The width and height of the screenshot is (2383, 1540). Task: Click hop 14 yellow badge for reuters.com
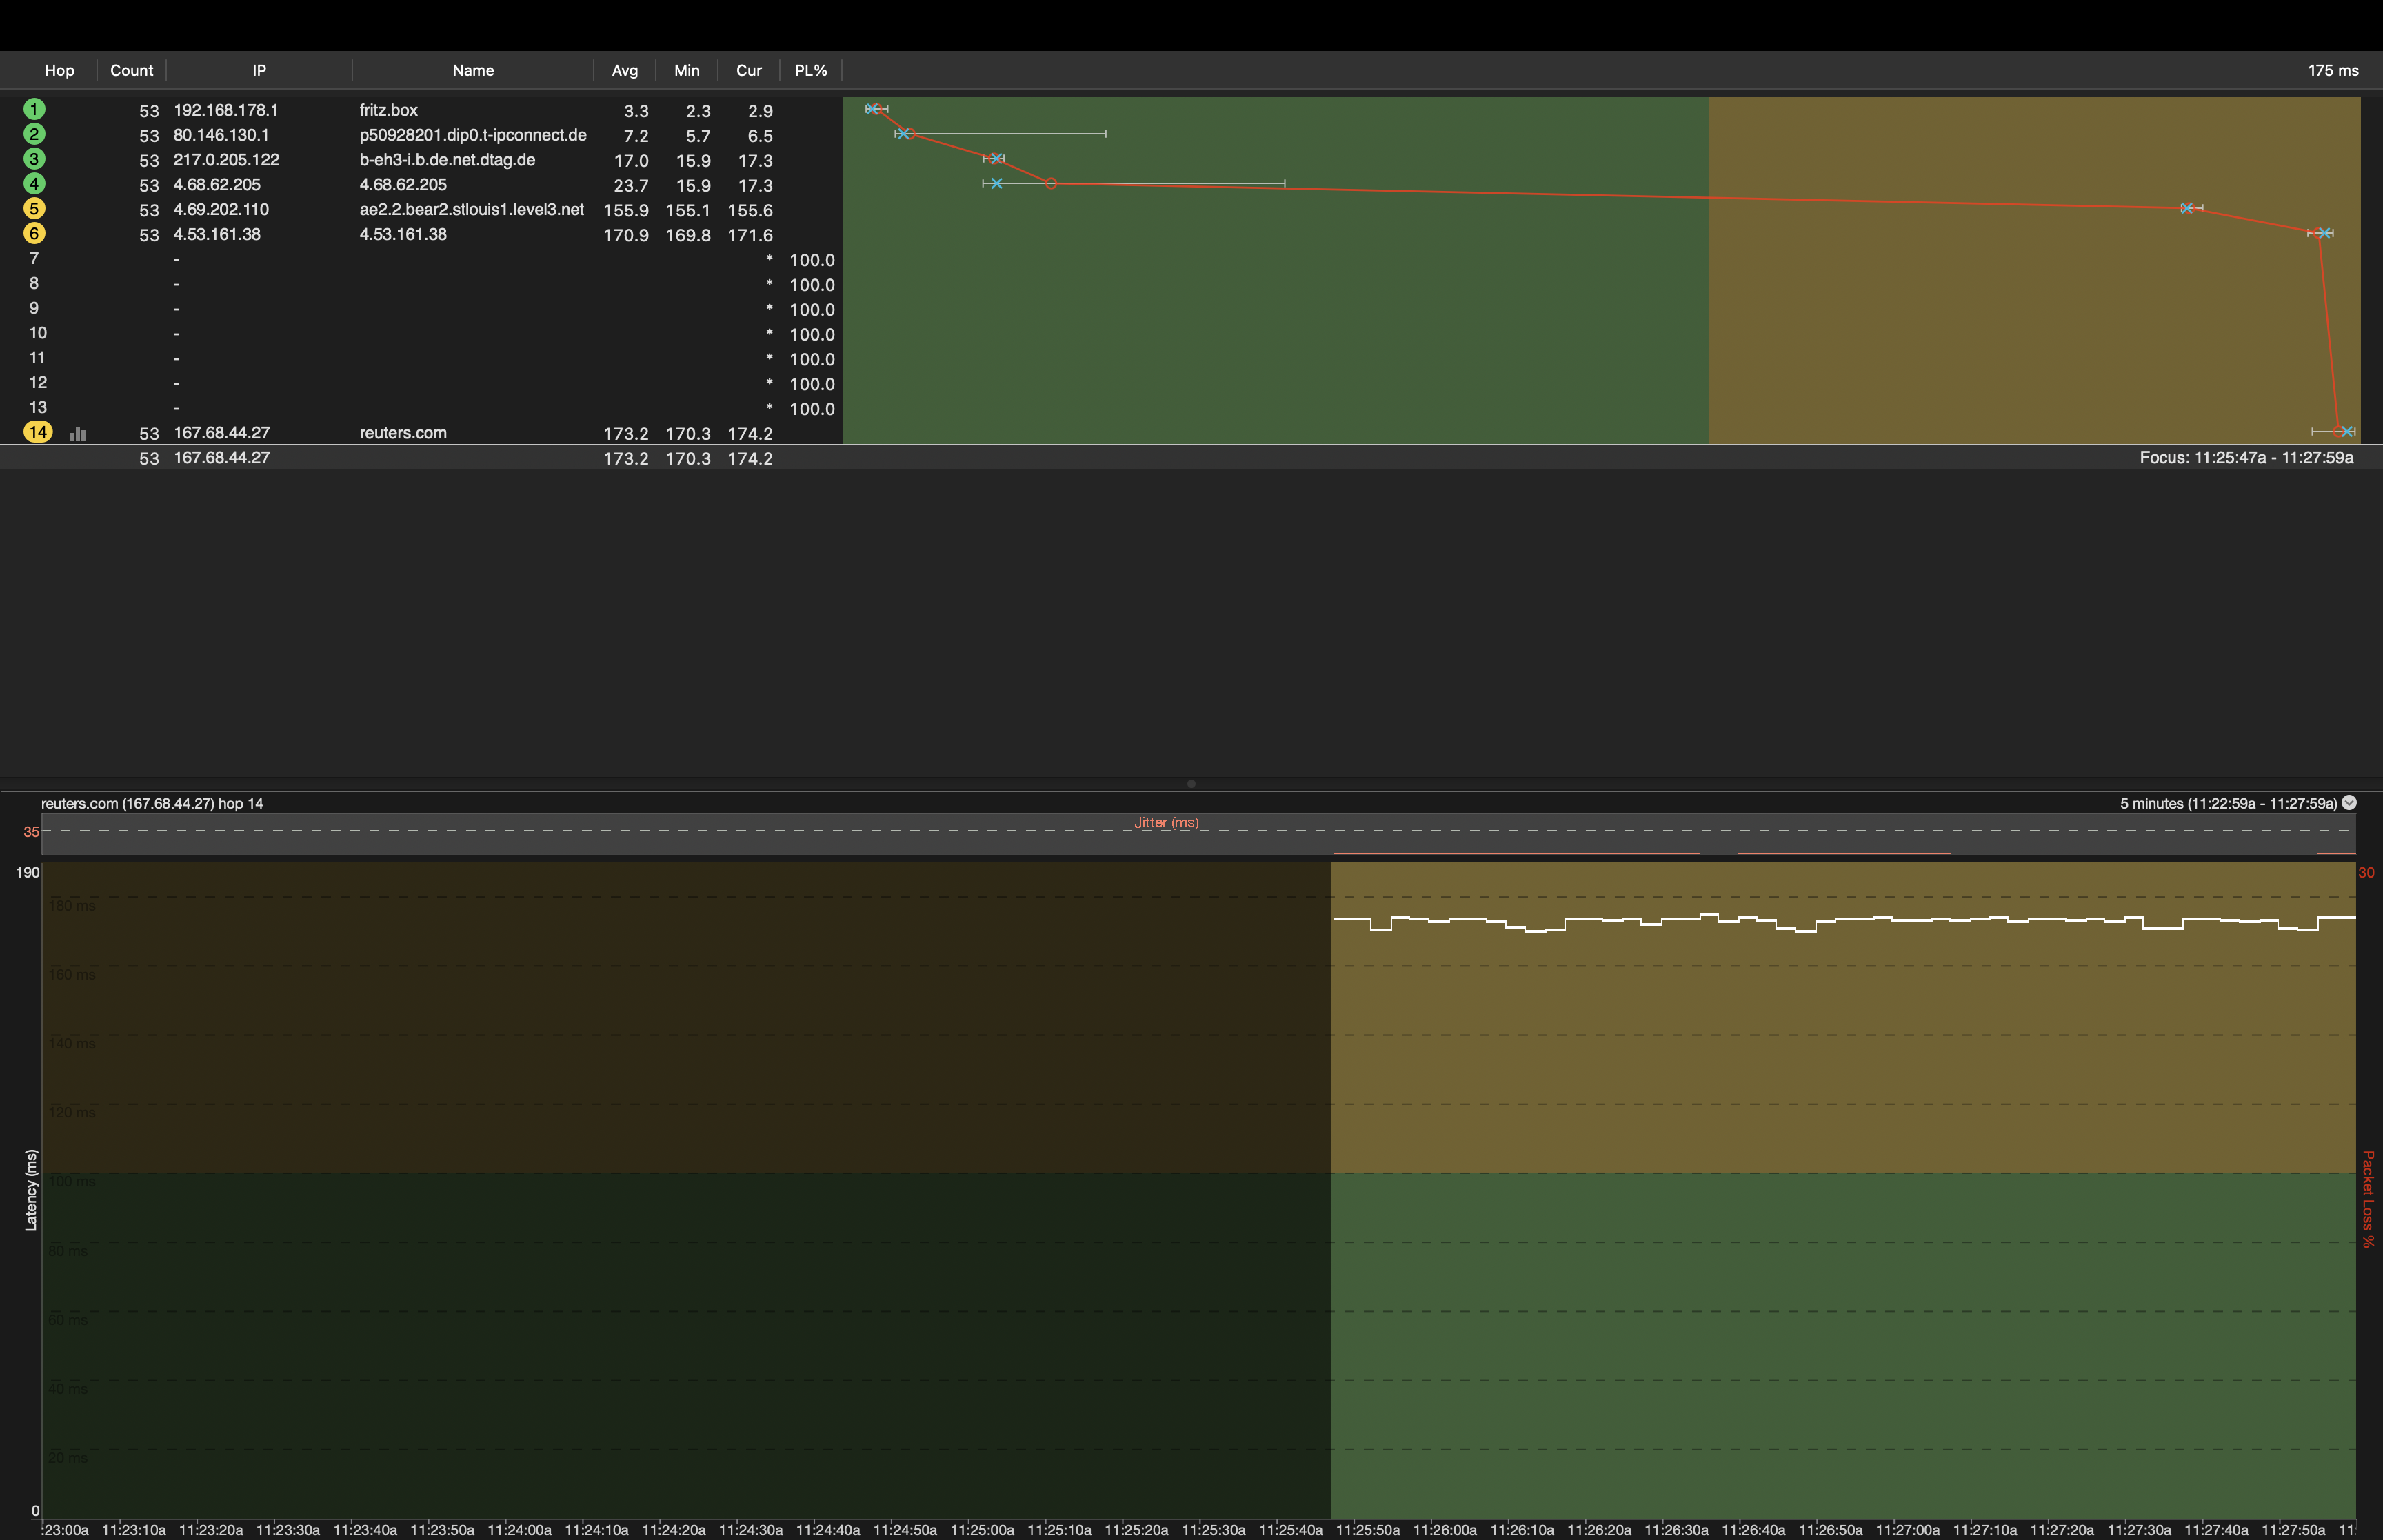coord(38,432)
